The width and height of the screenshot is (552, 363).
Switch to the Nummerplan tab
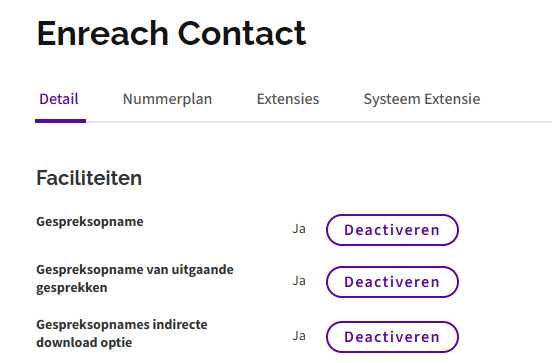pyautogui.click(x=167, y=99)
